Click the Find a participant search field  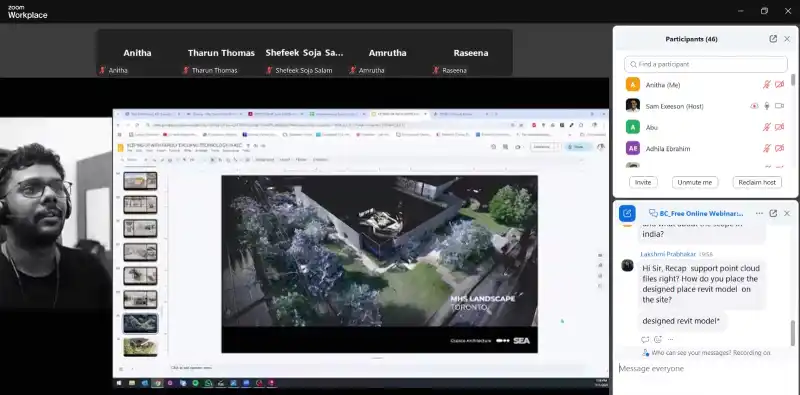coord(706,64)
